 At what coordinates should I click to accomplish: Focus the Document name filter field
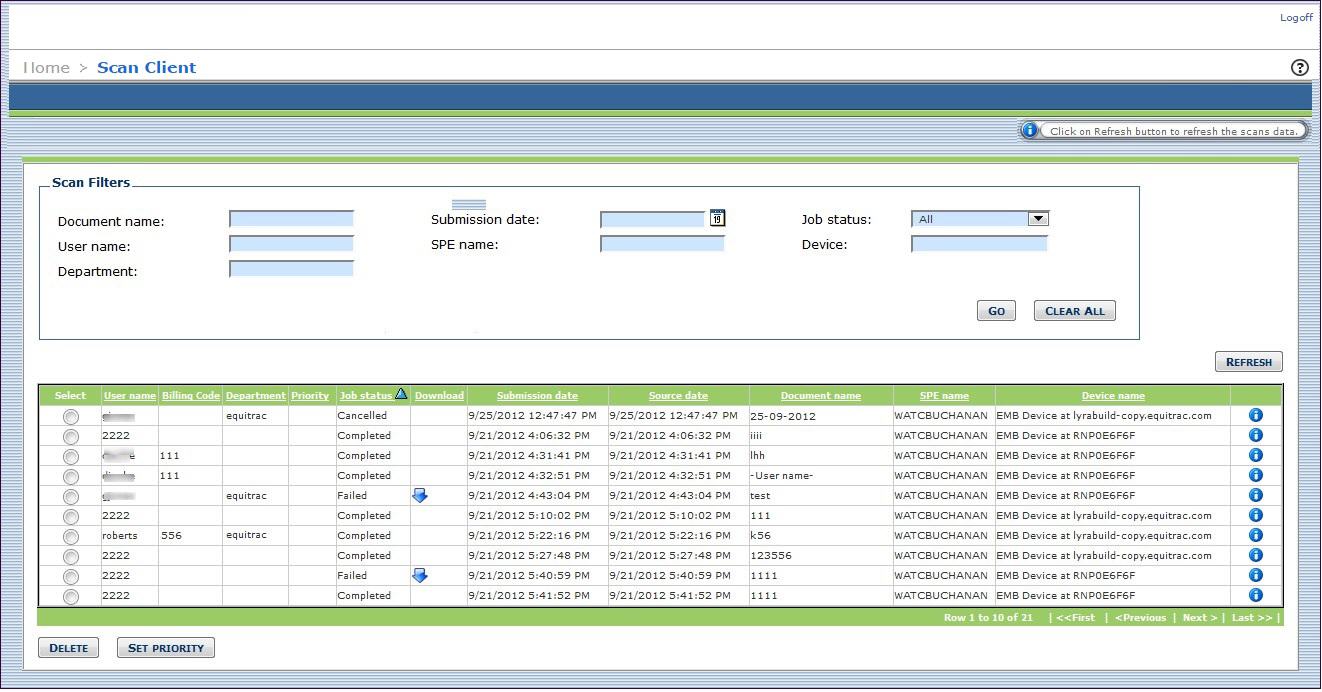[291, 219]
